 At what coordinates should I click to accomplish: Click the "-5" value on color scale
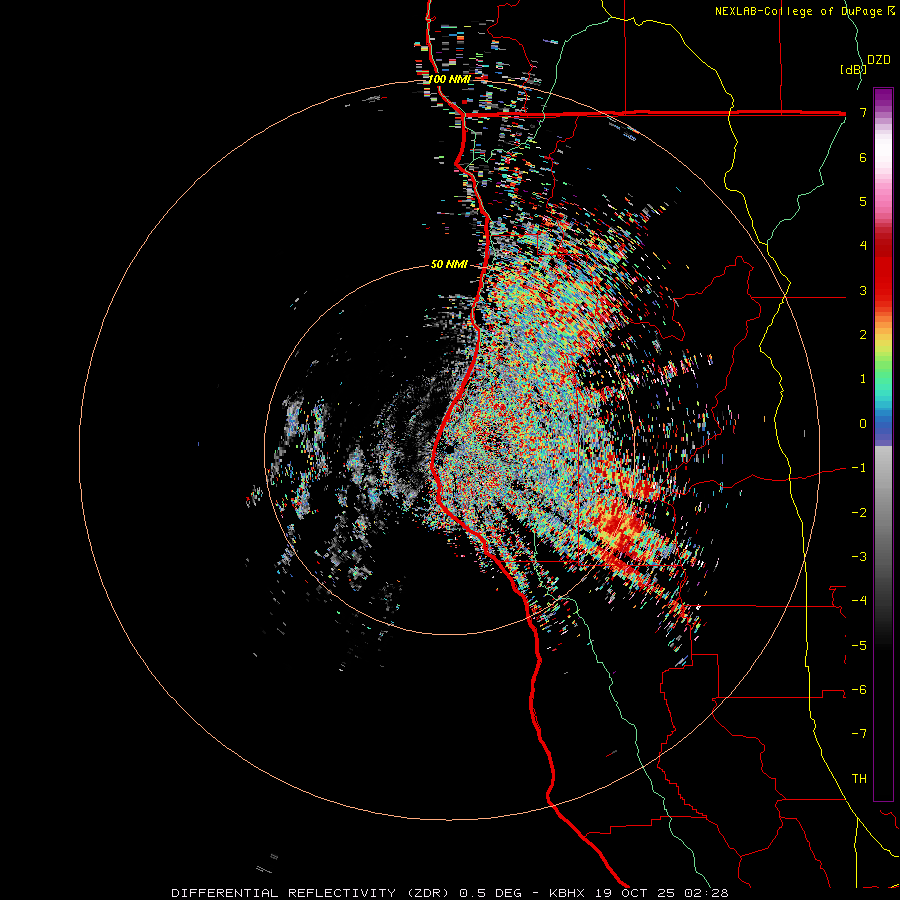coord(859,646)
